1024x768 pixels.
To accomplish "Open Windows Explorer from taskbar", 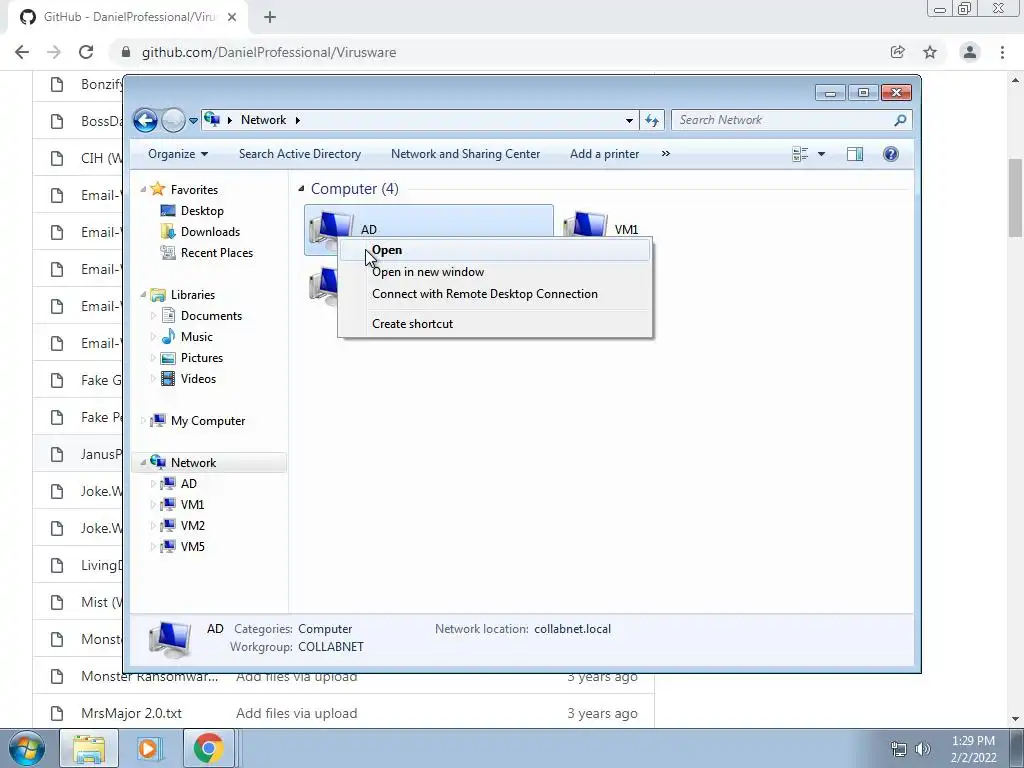I will (89, 748).
